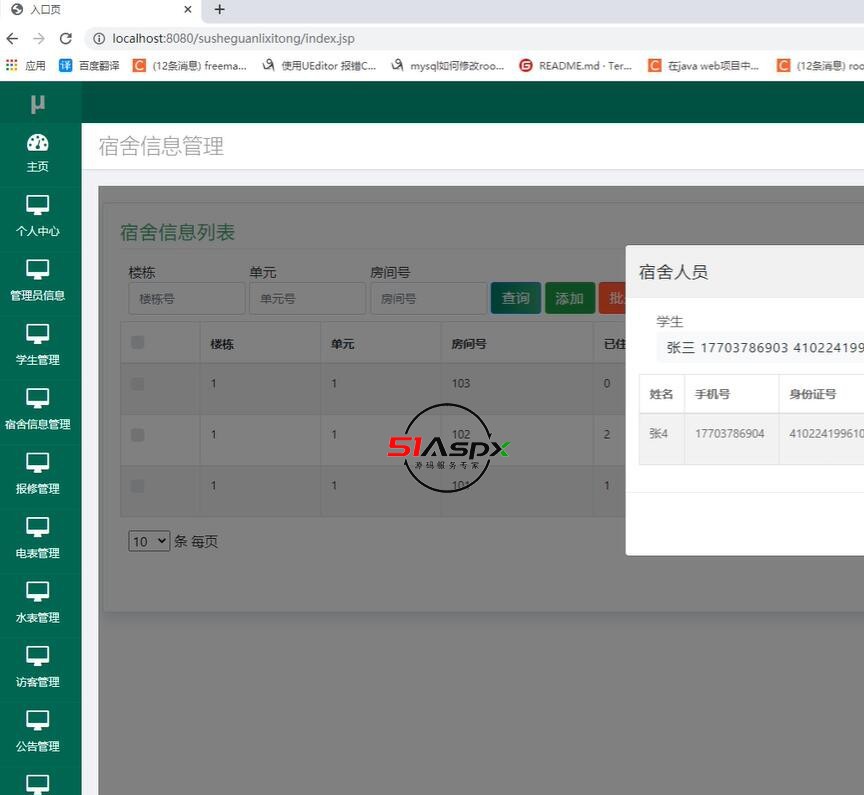Click the 查询 search button
Image resolution: width=864 pixels, height=795 pixels.
pyautogui.click(x=515, y=298)
